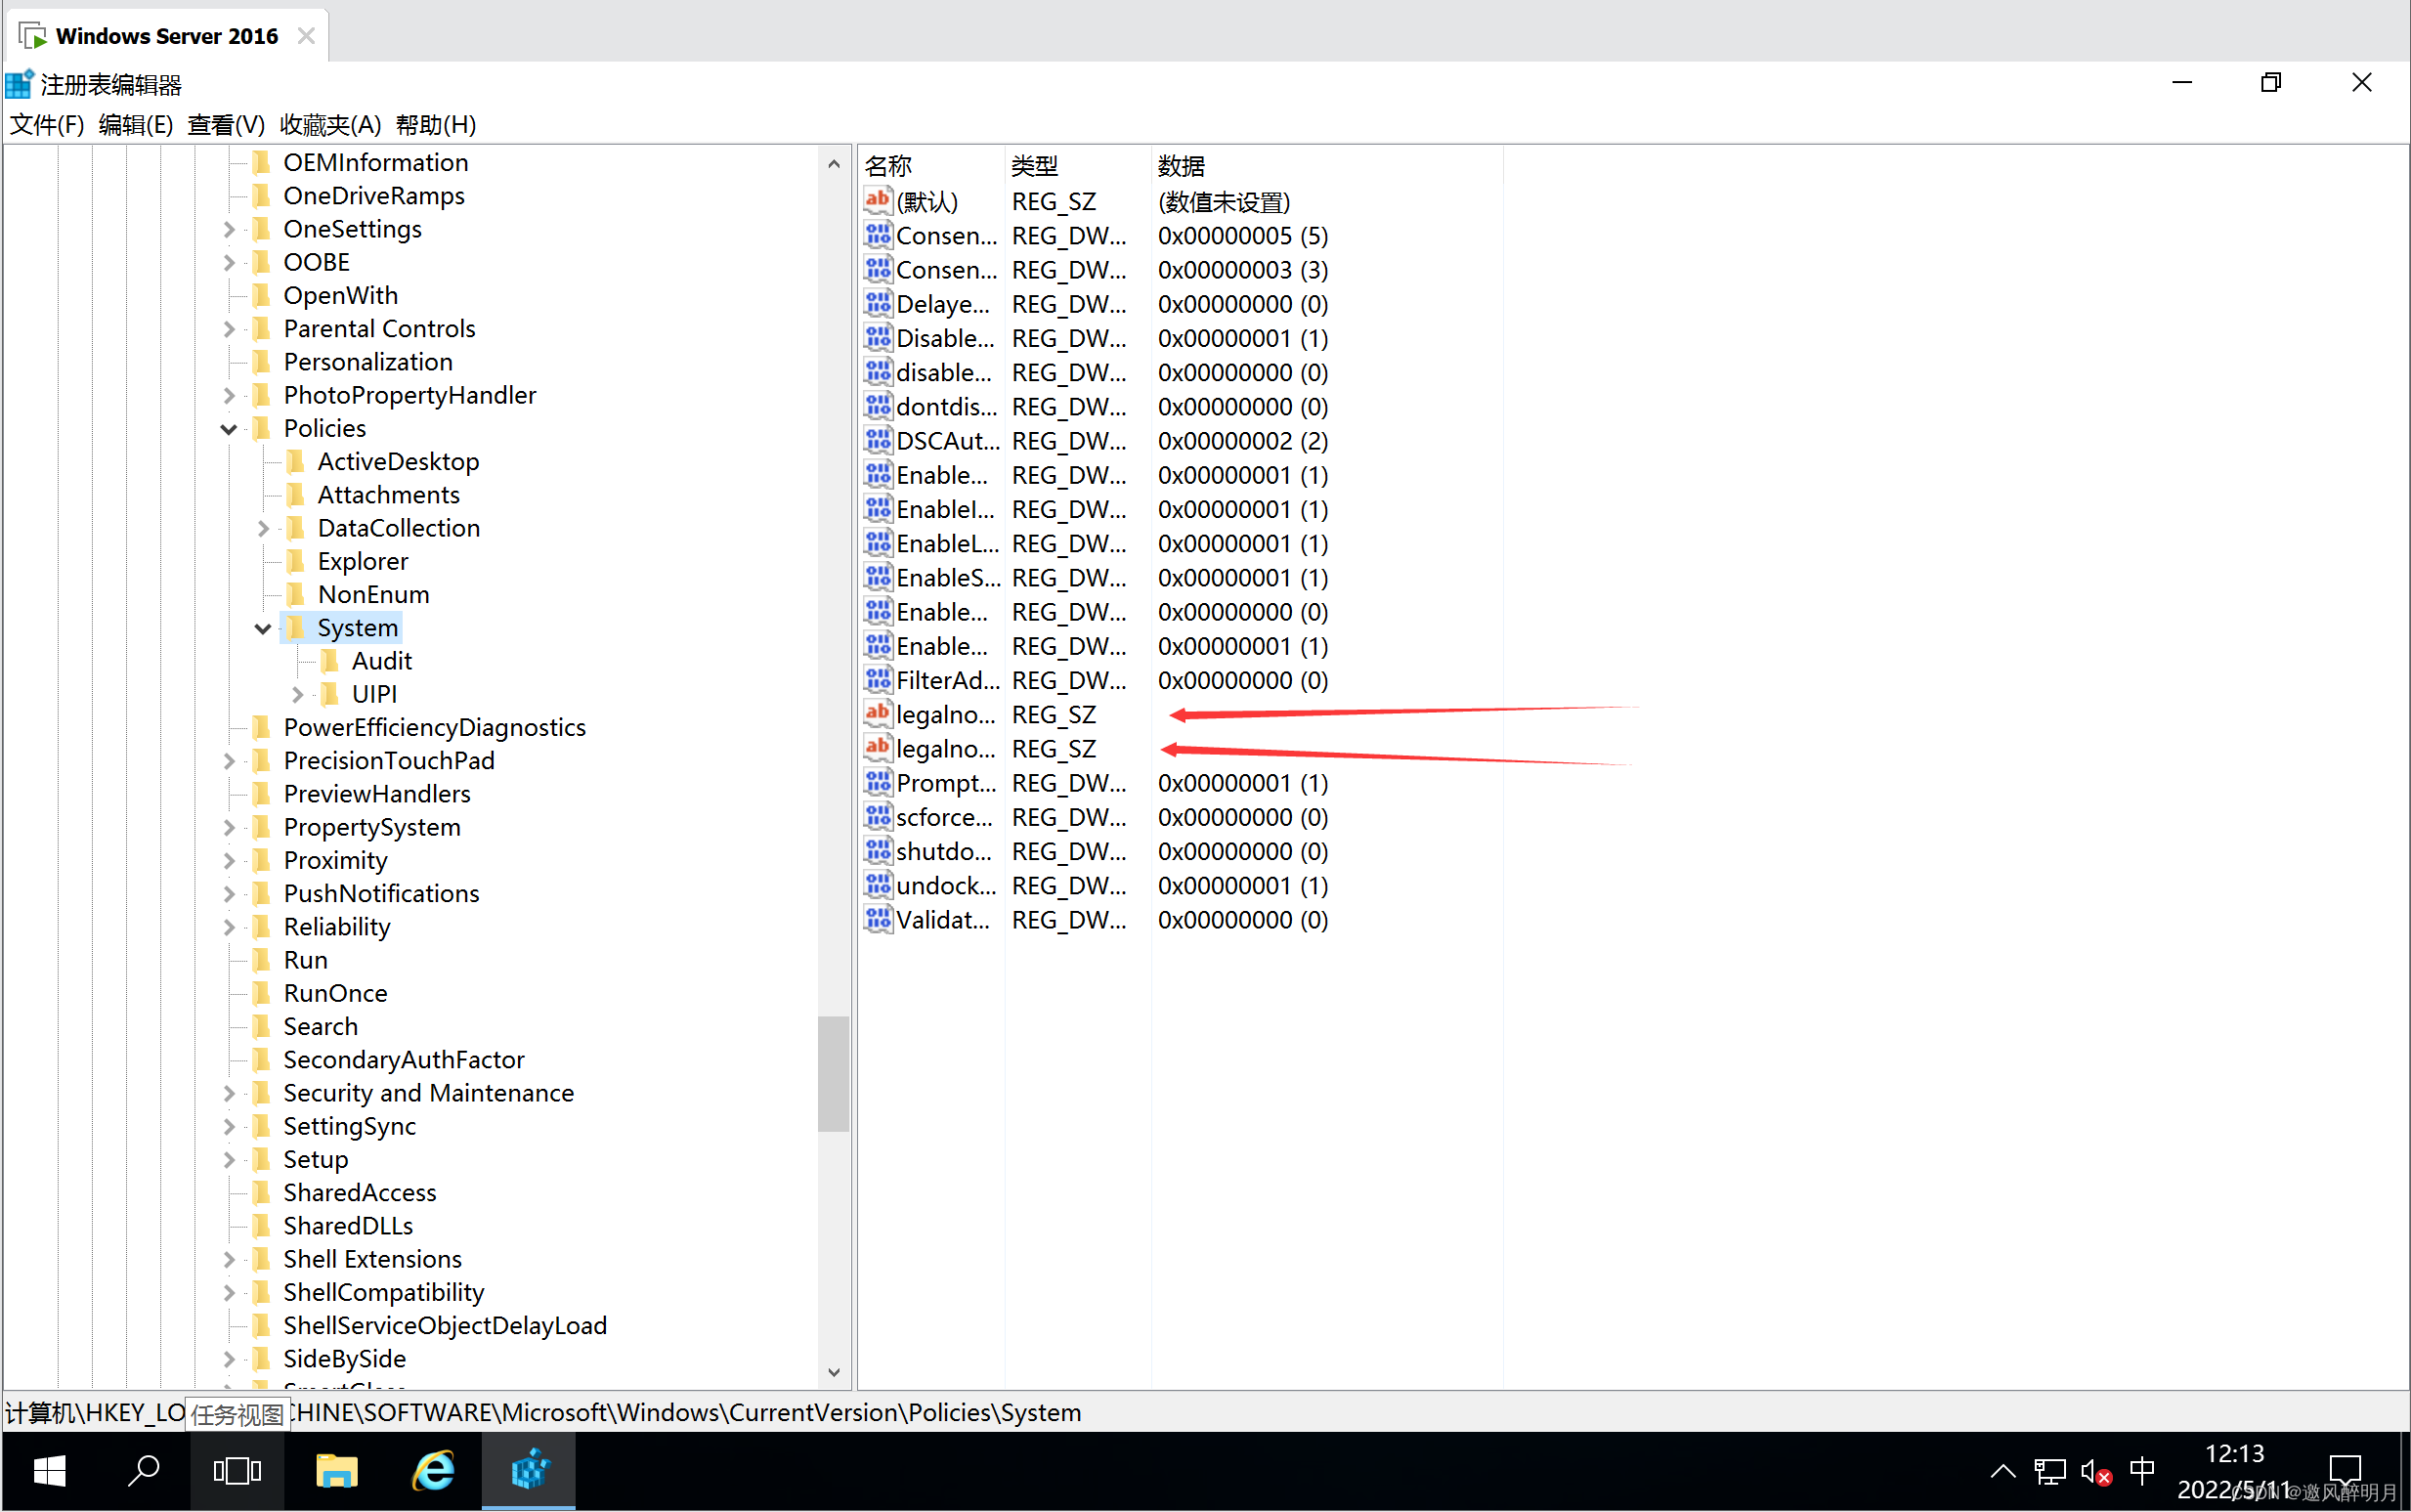2411x1512 pixels.
Task: Expand the Parental Controls node
Action: tap(229, 329)
